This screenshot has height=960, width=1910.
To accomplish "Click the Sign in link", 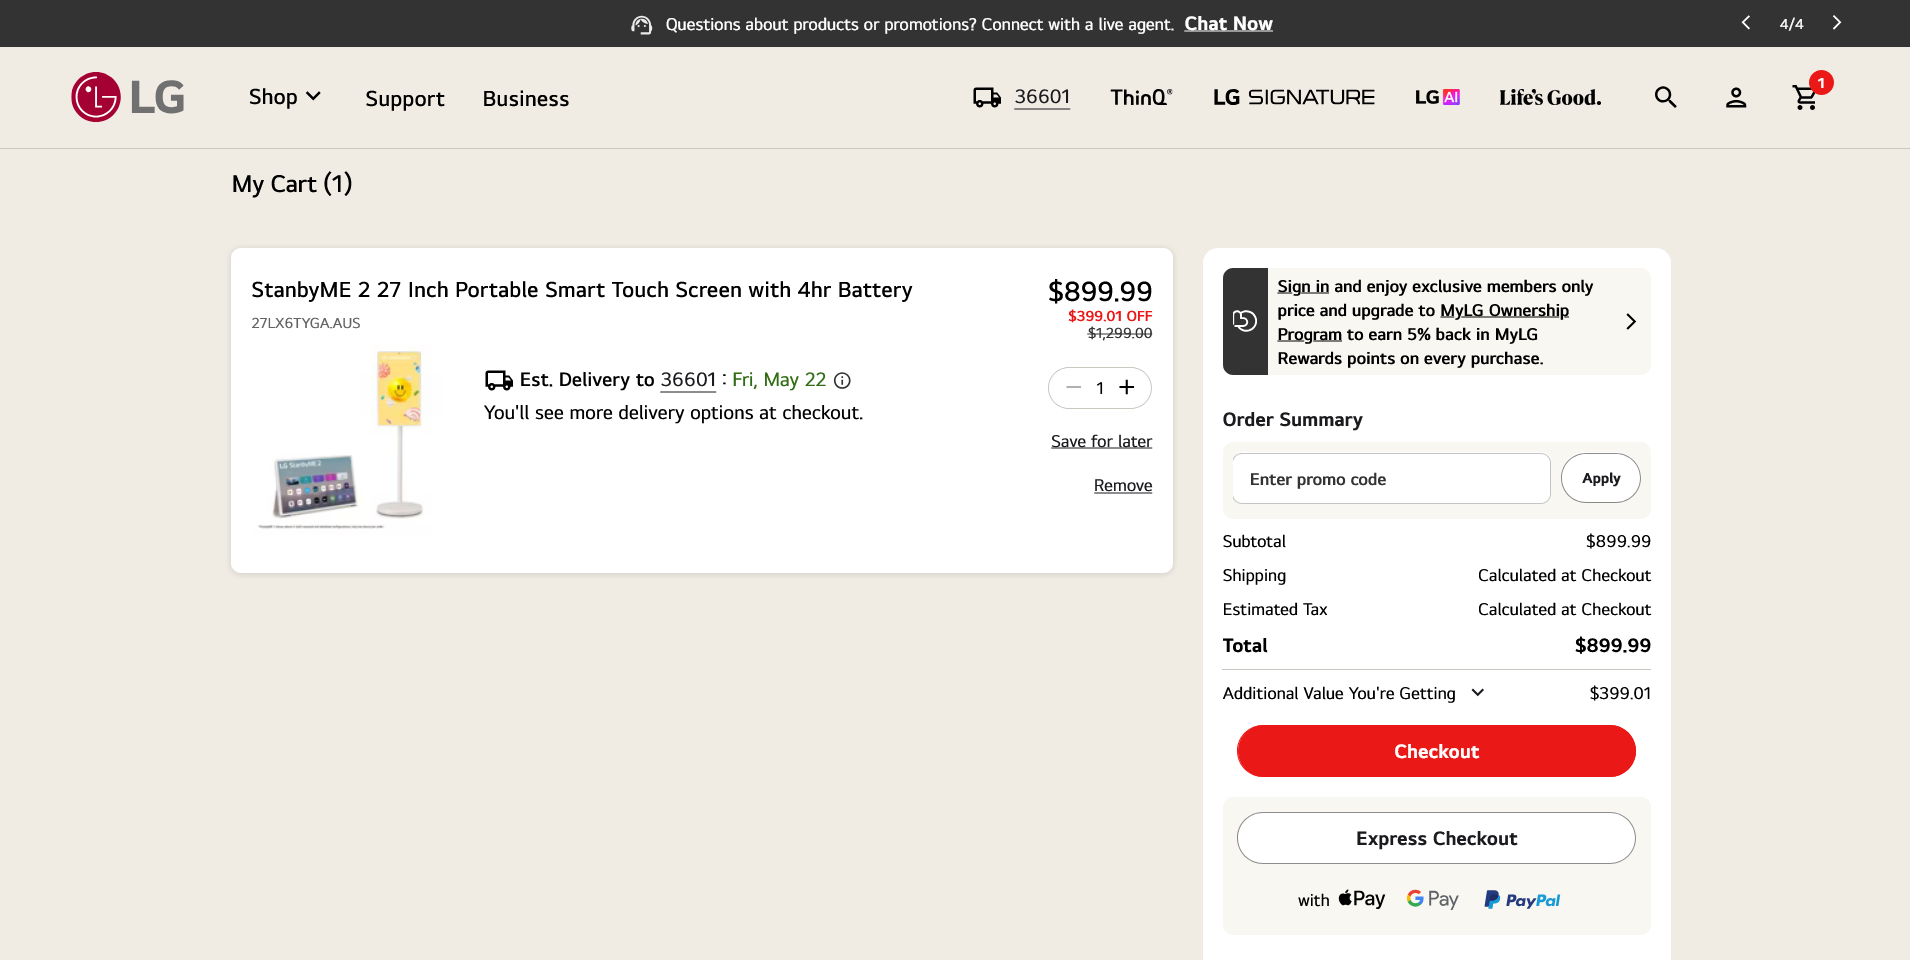I will click(1303, 286).
